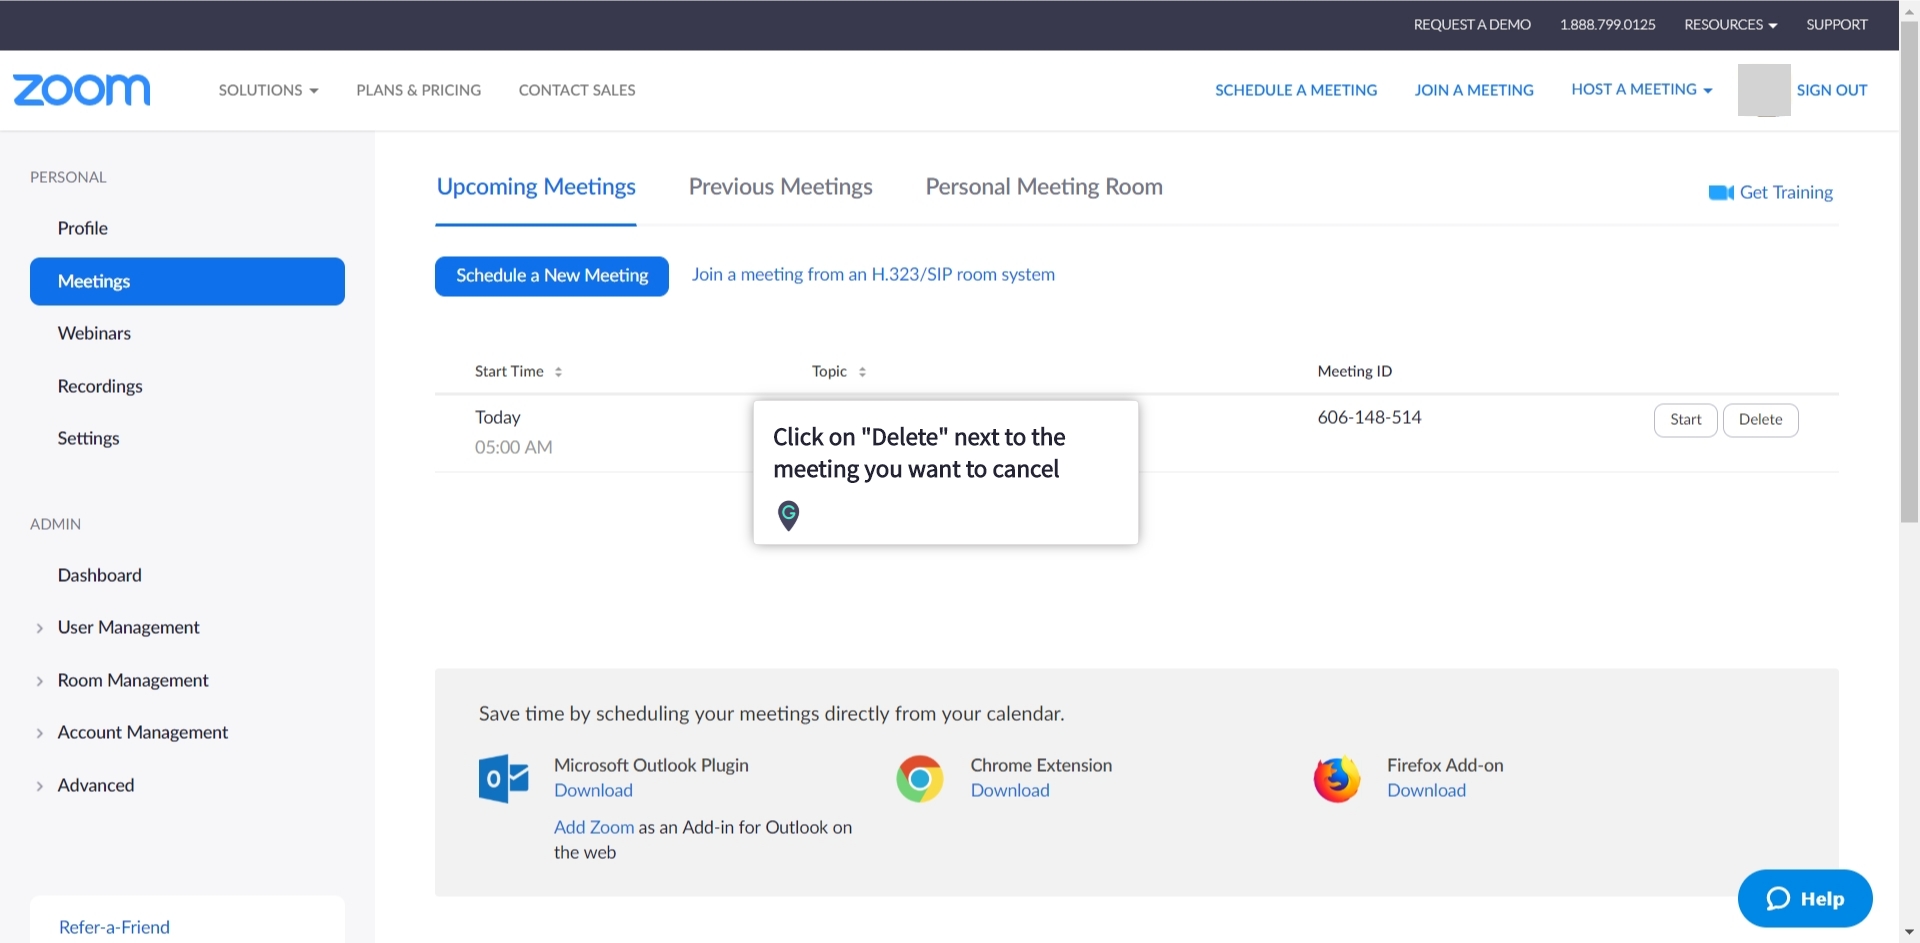Click the 05:00 AM start time
Image resolution: width=1920 pixels, height=943 pixels.
coord(513,447)
